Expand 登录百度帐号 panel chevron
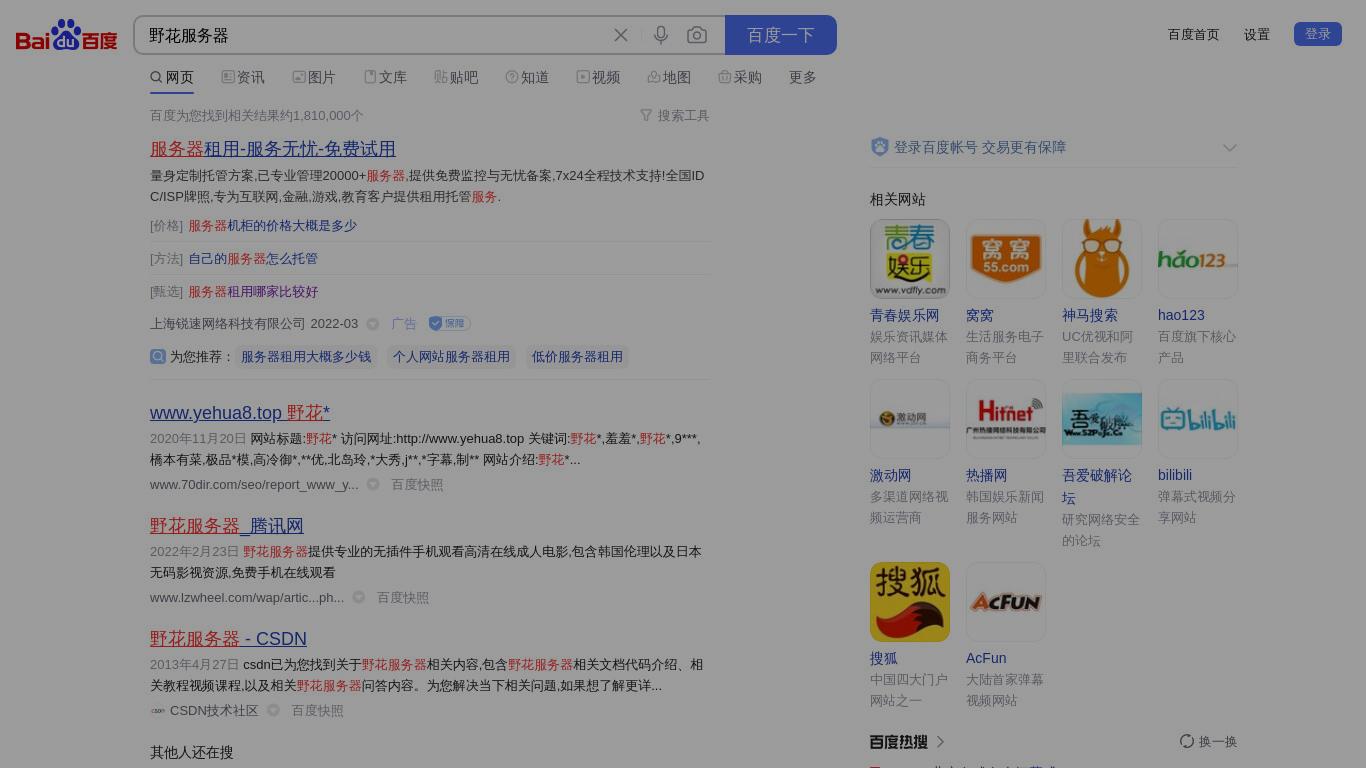Viewport: 1366px width, 768px height. click(1230, 148)
